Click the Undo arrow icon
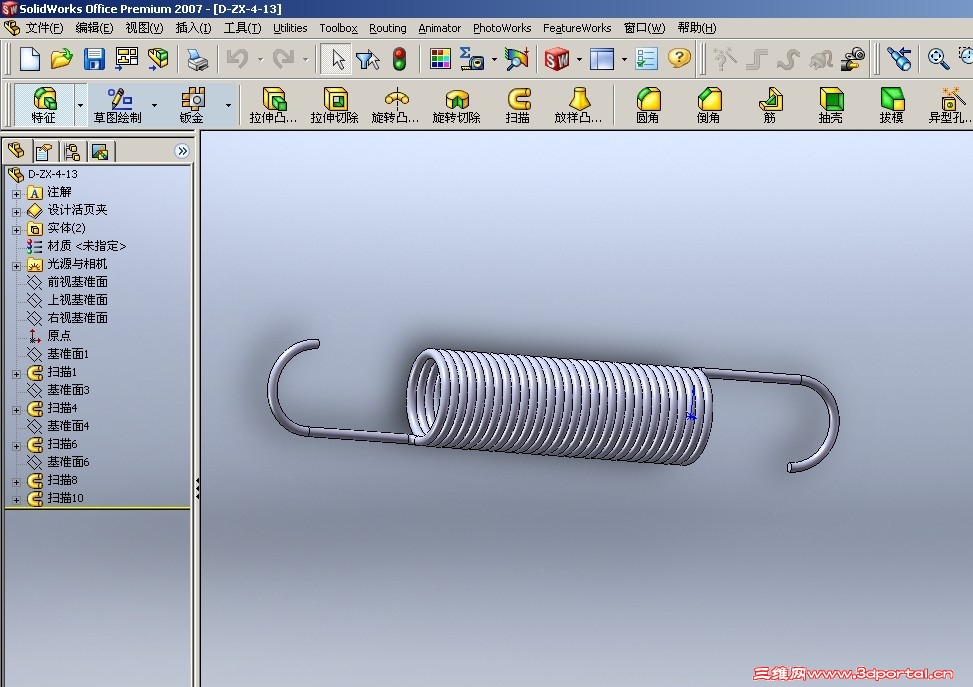Image resolution: width=973 pixels, height=687 pixels. coord(237,60)
